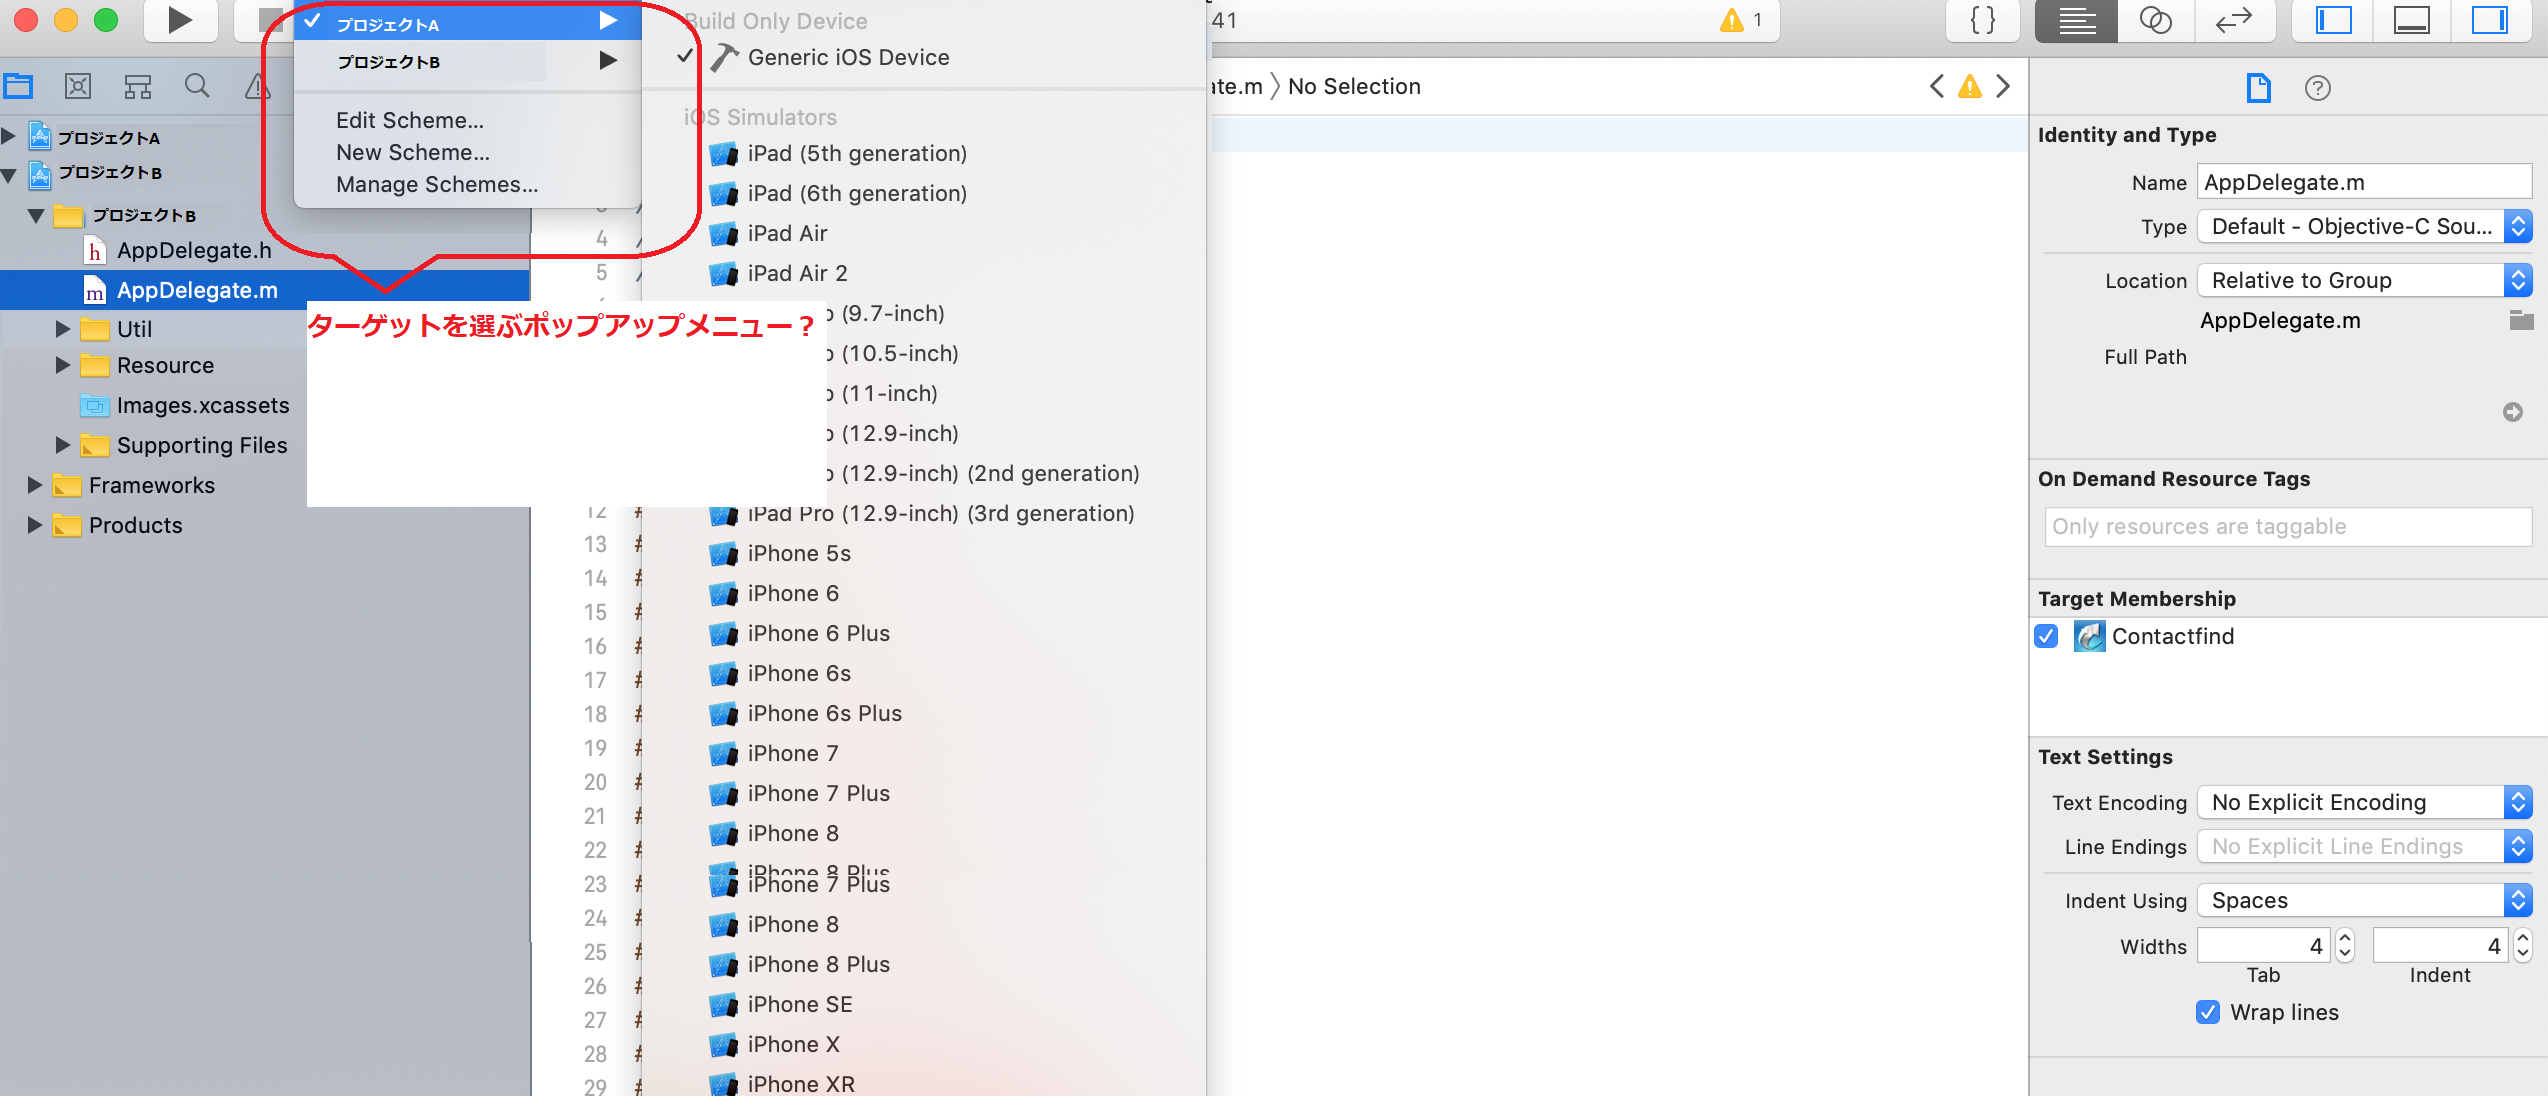Expand the Frameworks group
Viewport: 2548px width, 1096px height.
(34, 485)
